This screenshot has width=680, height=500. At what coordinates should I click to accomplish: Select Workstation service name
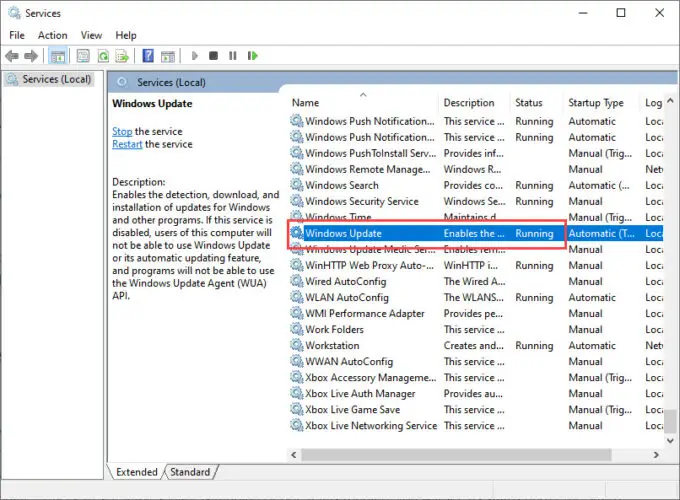point(332,346)
